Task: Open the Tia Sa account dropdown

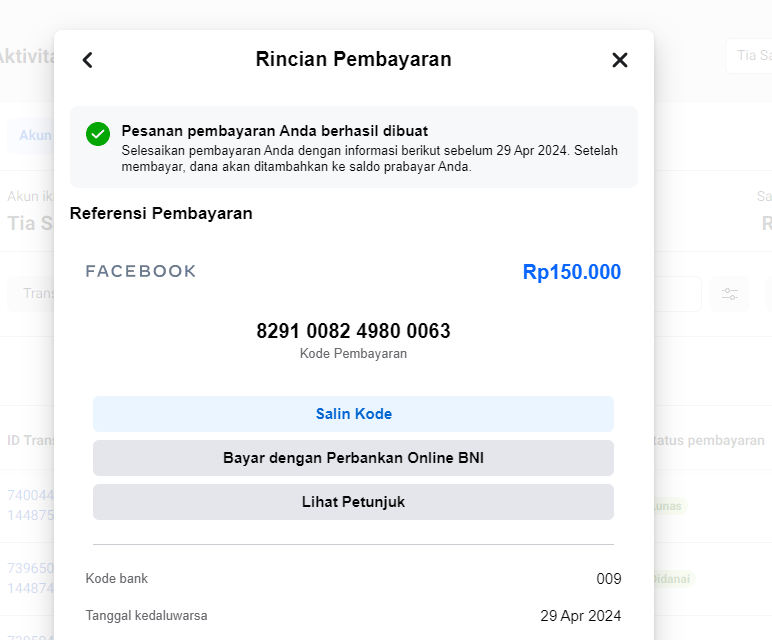Action: click(749, 56)
